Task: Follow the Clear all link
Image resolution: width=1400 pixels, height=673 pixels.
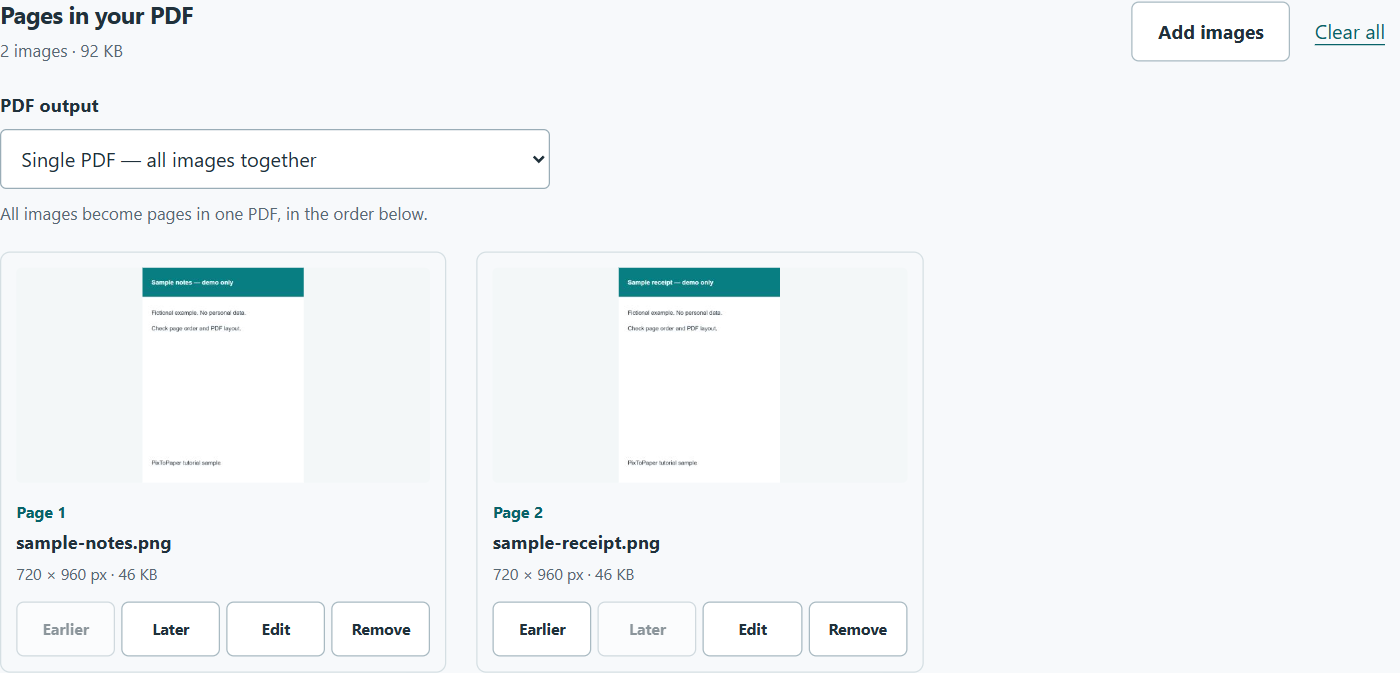Action: [x=1350, y=32]
